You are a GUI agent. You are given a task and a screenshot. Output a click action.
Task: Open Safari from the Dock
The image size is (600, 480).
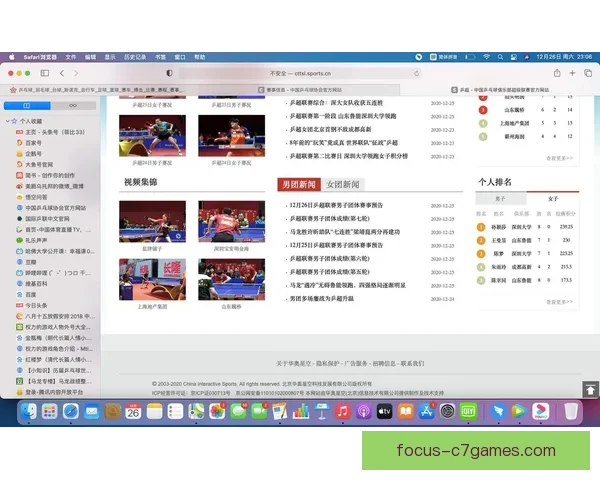click(71, 411)
